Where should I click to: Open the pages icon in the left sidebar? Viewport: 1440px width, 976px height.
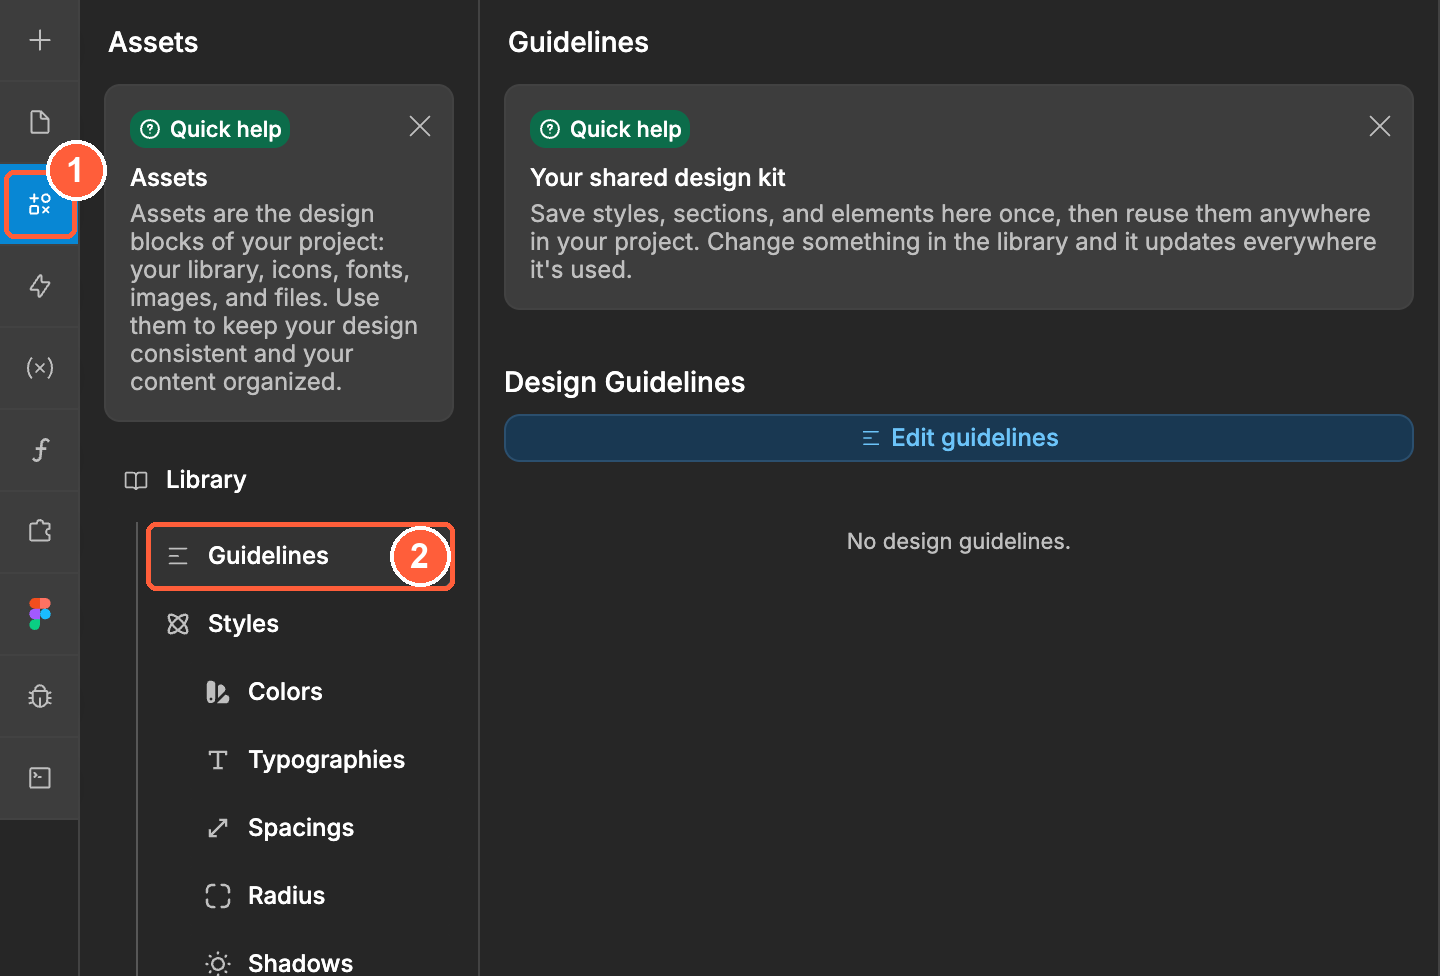click(x=40, y=122)
